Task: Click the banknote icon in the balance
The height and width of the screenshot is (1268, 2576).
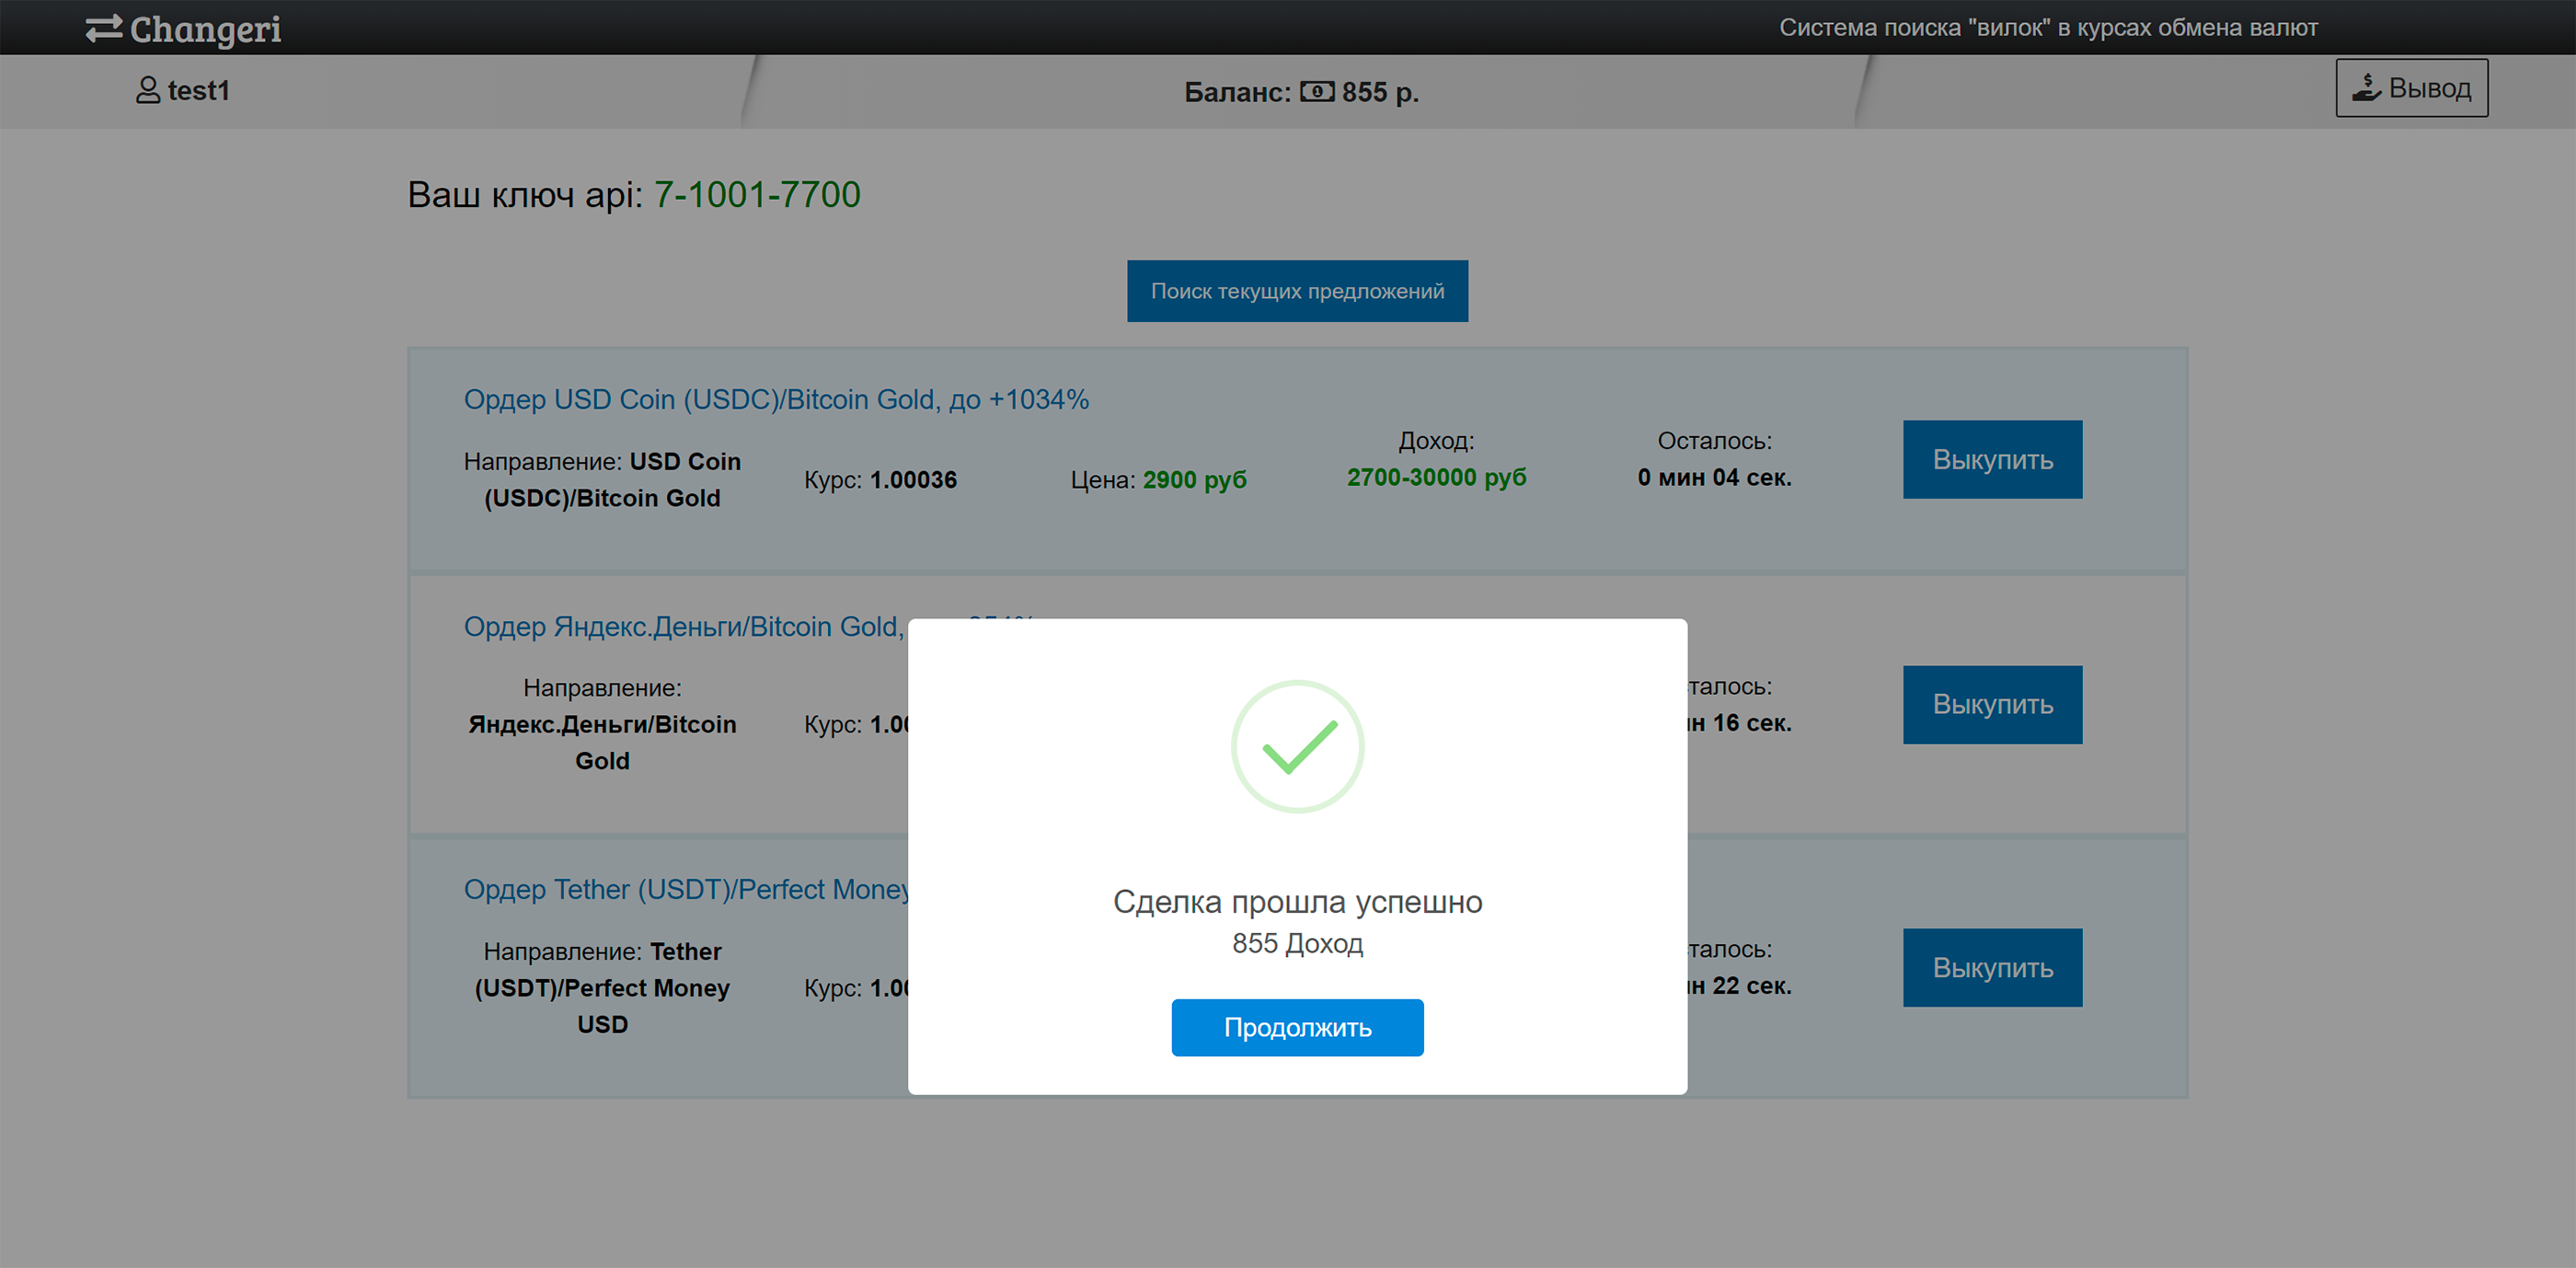Action: [x=1317, y=92]
